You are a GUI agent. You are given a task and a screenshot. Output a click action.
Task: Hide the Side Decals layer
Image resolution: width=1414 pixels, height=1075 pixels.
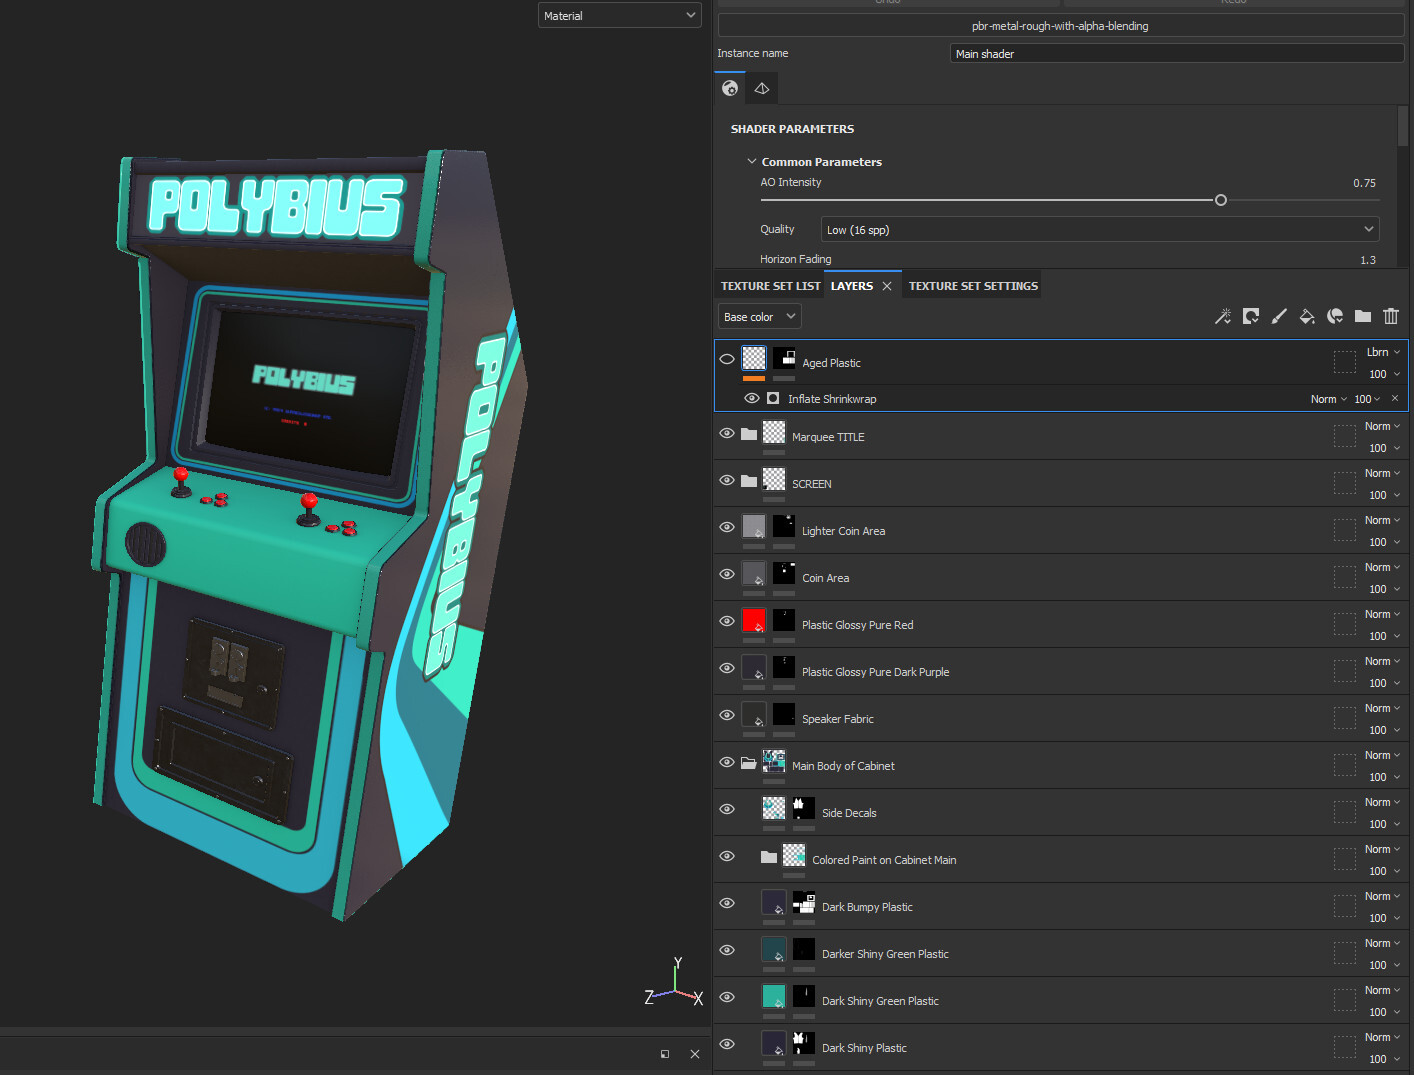tap(727, 809)
